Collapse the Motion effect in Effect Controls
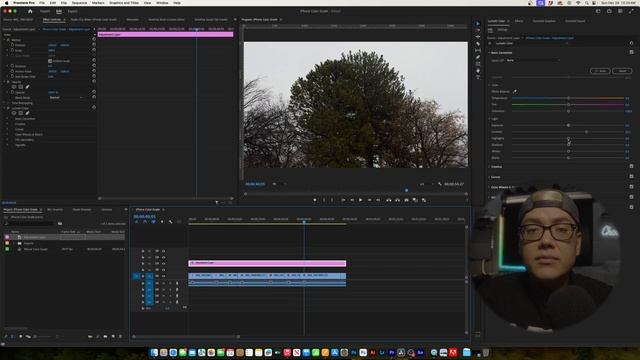 pyautogui.click(x=4, y=40)
